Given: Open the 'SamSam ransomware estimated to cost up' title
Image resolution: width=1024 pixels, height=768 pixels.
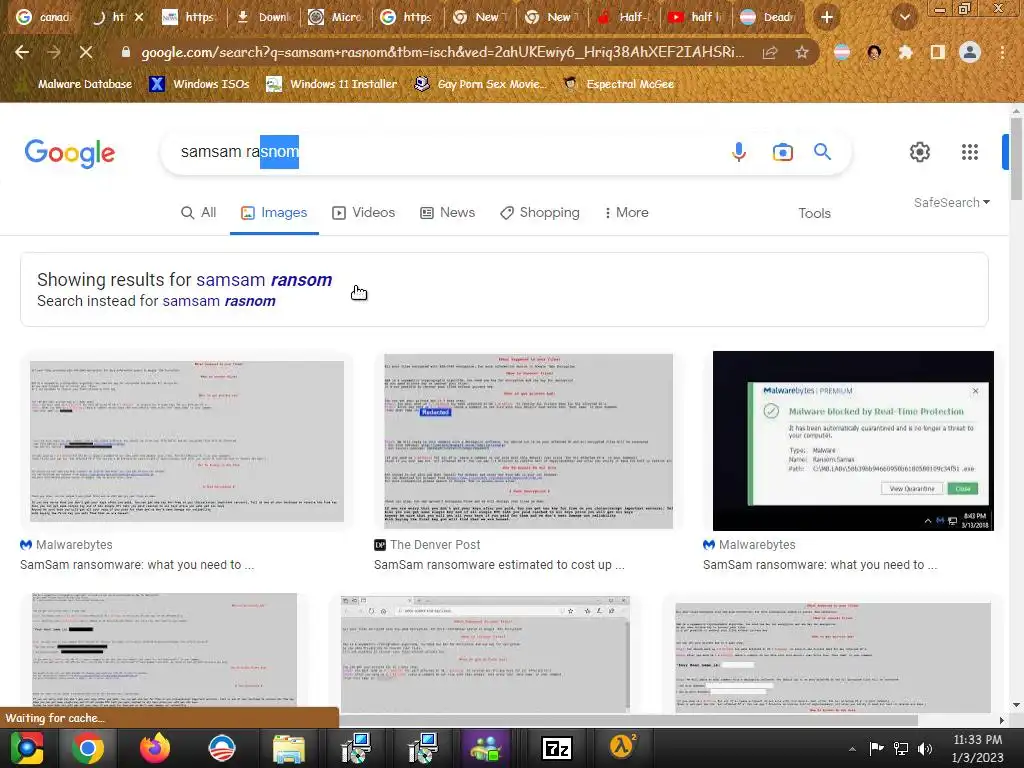Looking at the screenshot, I should click(499, 565).
